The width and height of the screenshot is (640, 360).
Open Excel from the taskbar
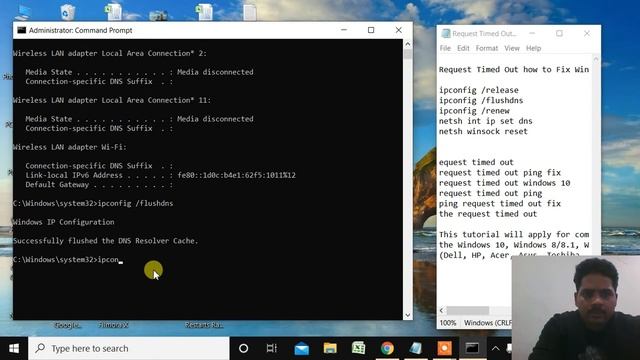pos(358,348)
